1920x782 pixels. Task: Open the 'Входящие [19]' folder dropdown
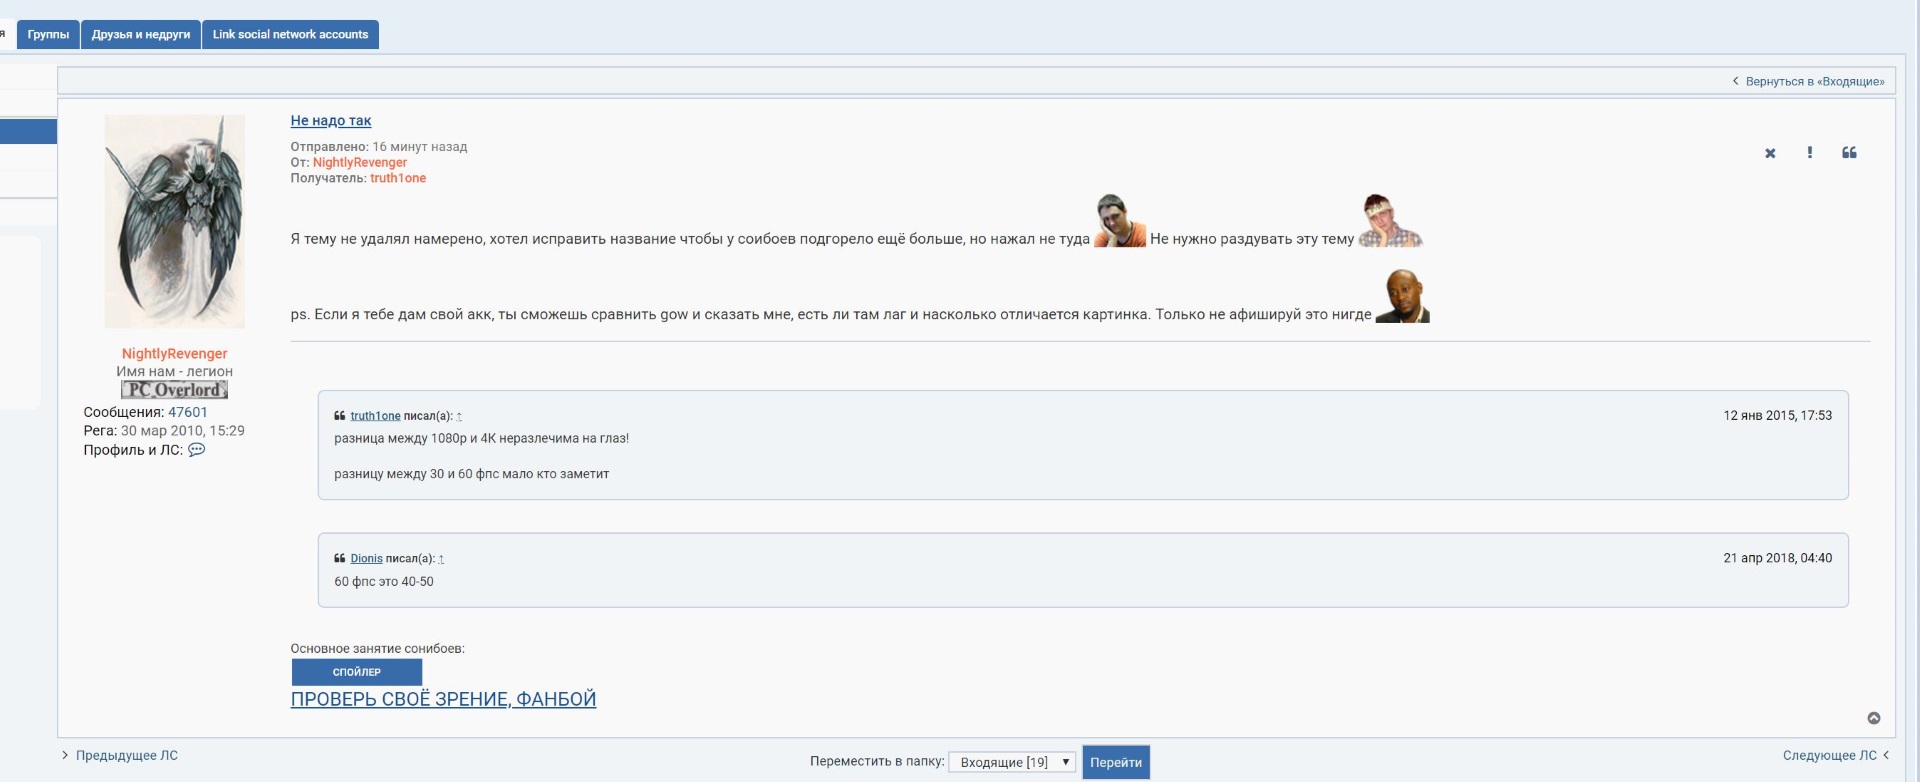pos(1011,762)
